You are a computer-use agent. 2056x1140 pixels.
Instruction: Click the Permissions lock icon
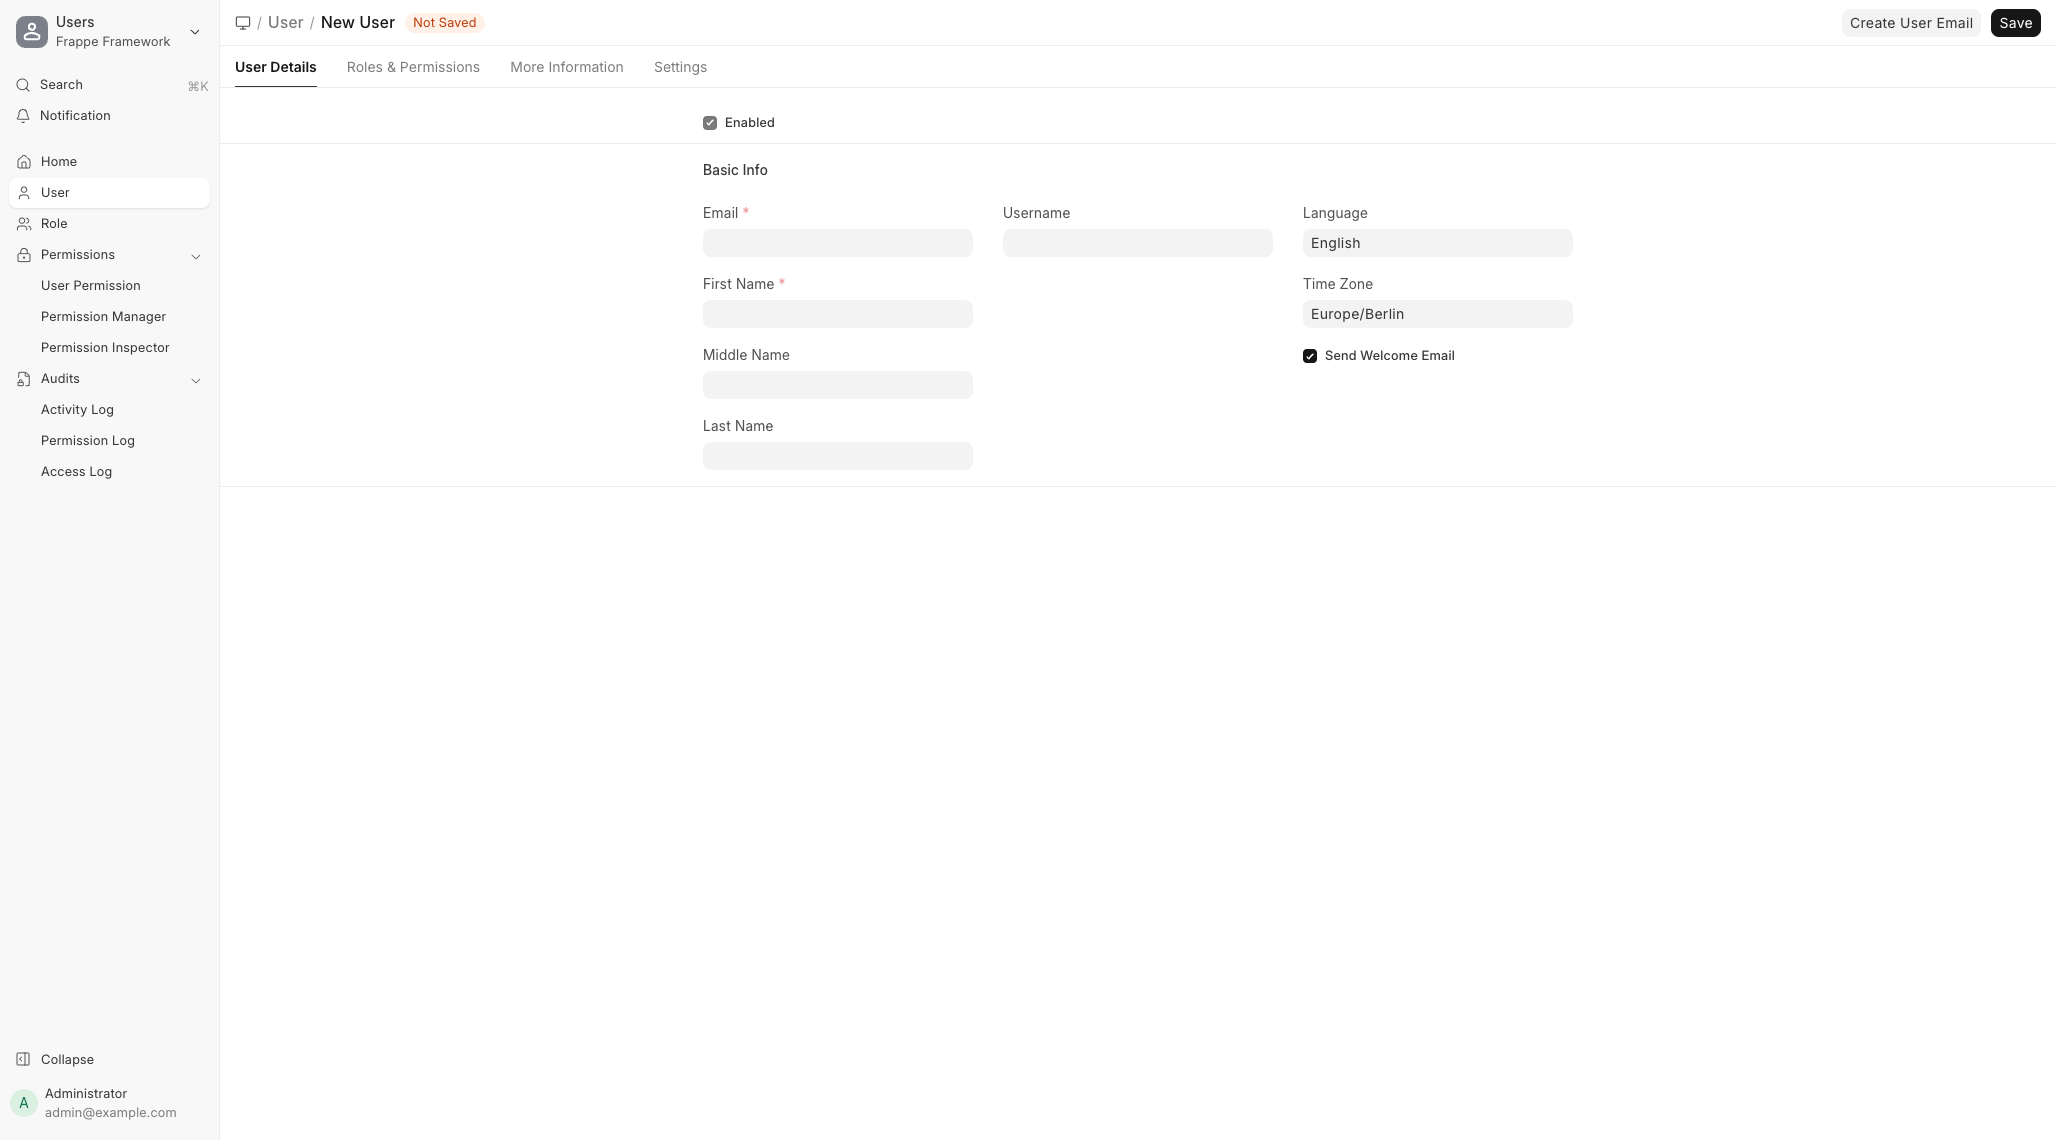click(x=24, y=255)
